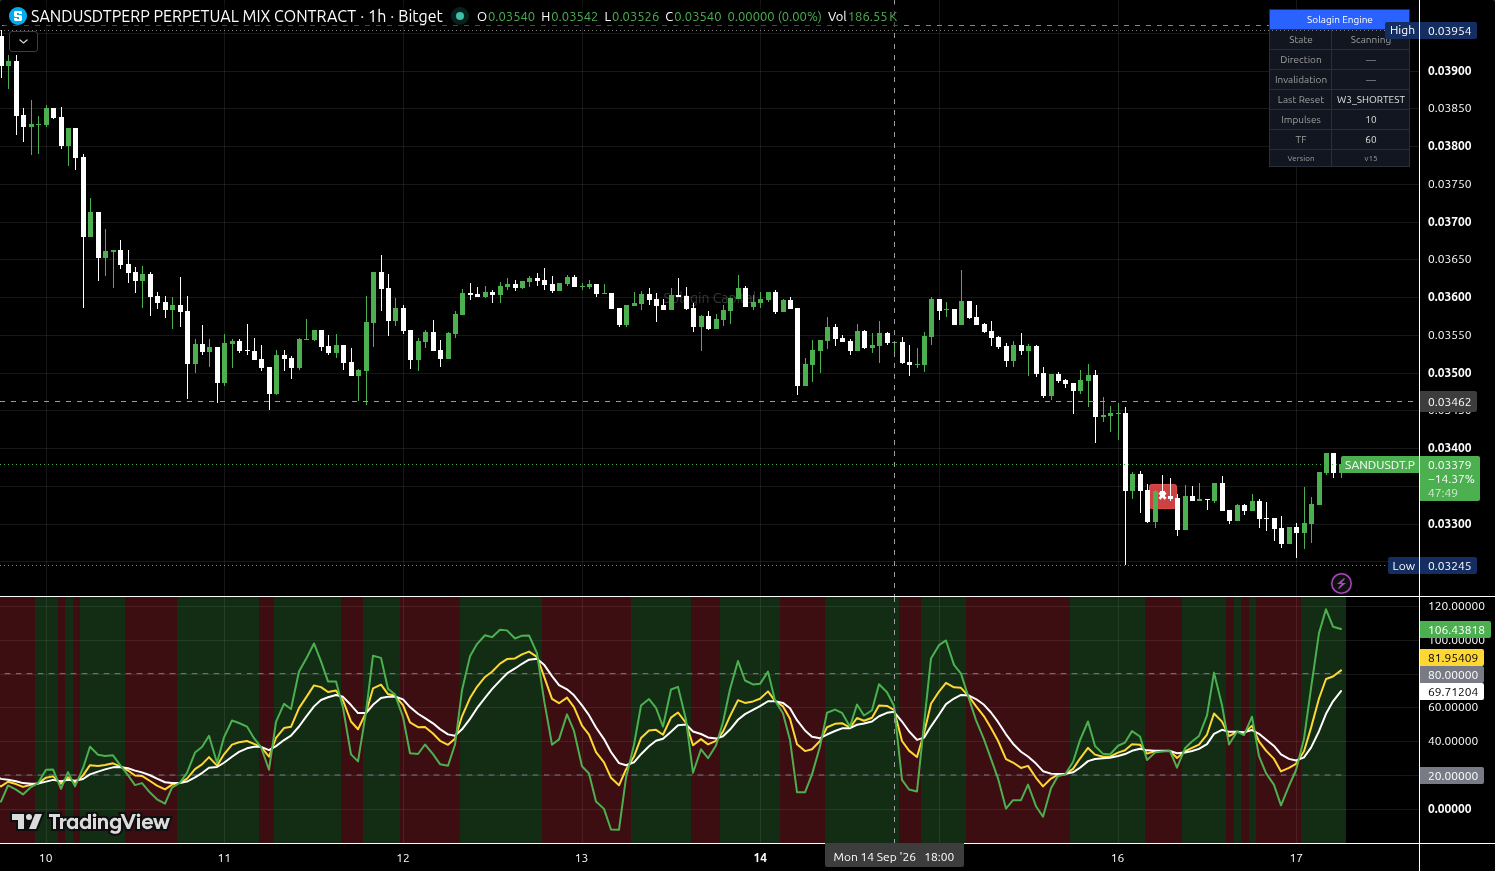The image size is (1495, 871).
Task: Click date 12 on the time axis
Action: point(403,858)
